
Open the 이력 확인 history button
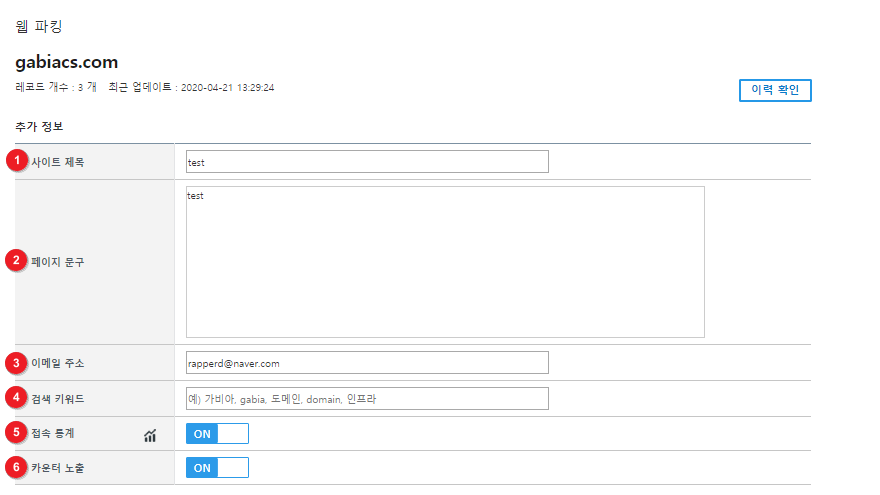(775, 90)
